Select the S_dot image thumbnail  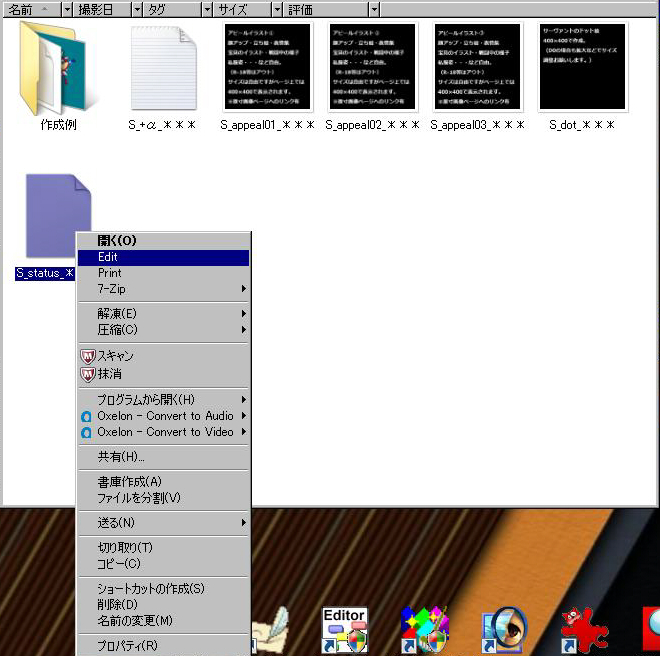[582, 66]
